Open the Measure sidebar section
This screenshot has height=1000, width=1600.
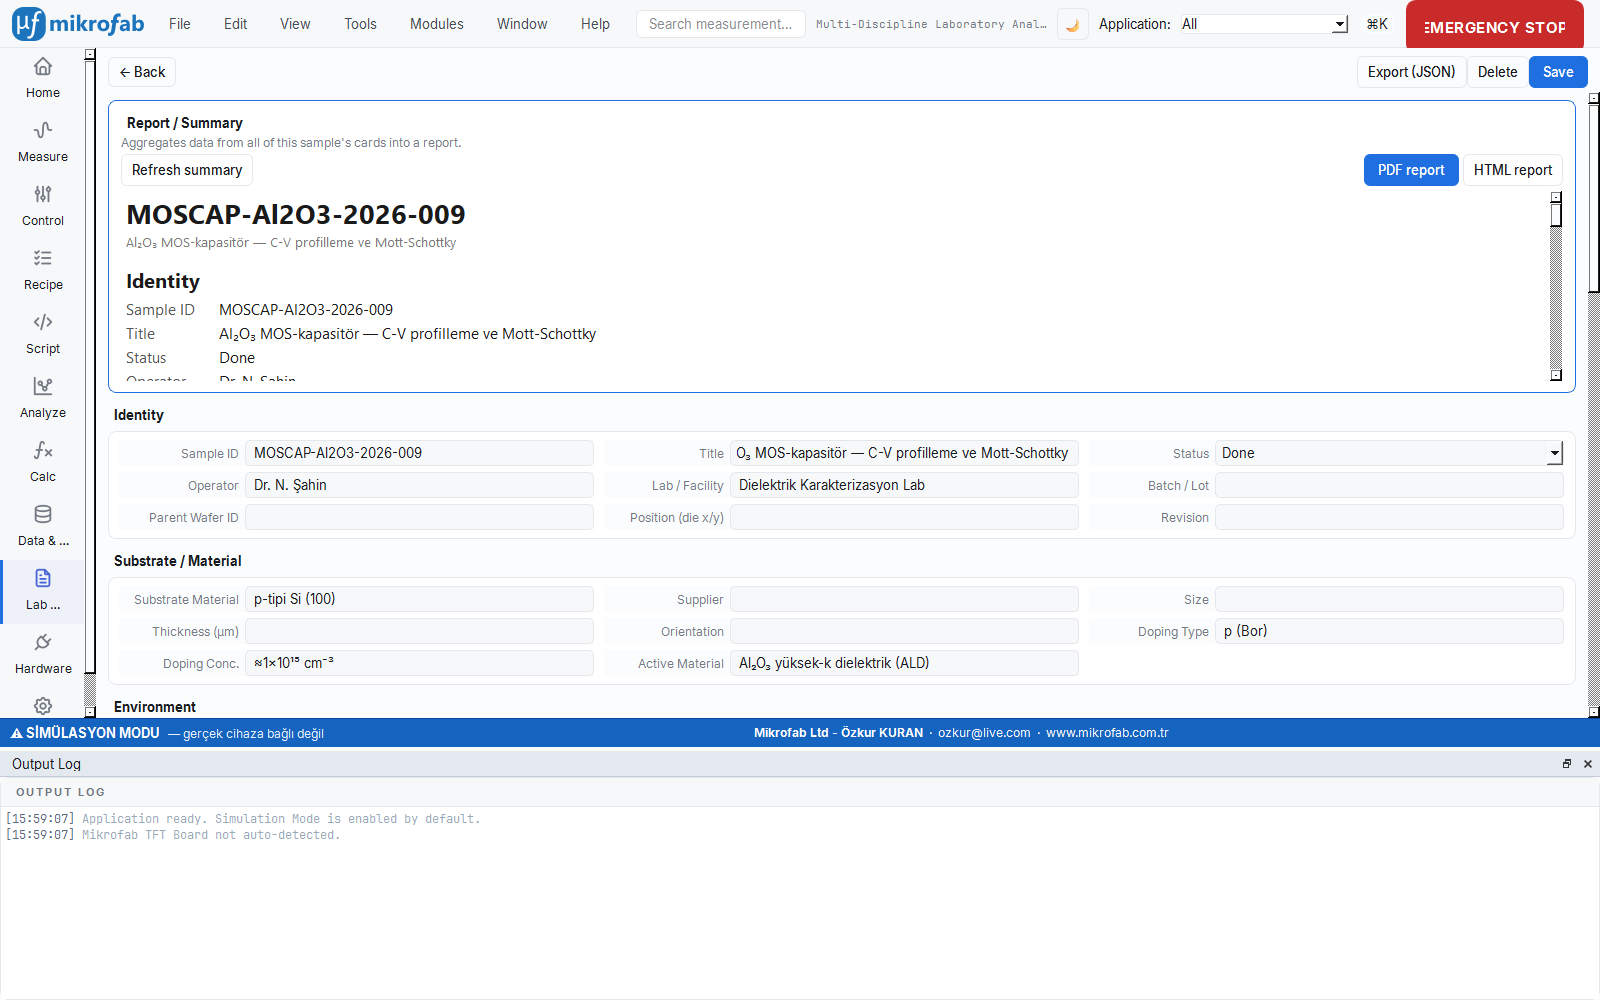click(x=43, y=143)
